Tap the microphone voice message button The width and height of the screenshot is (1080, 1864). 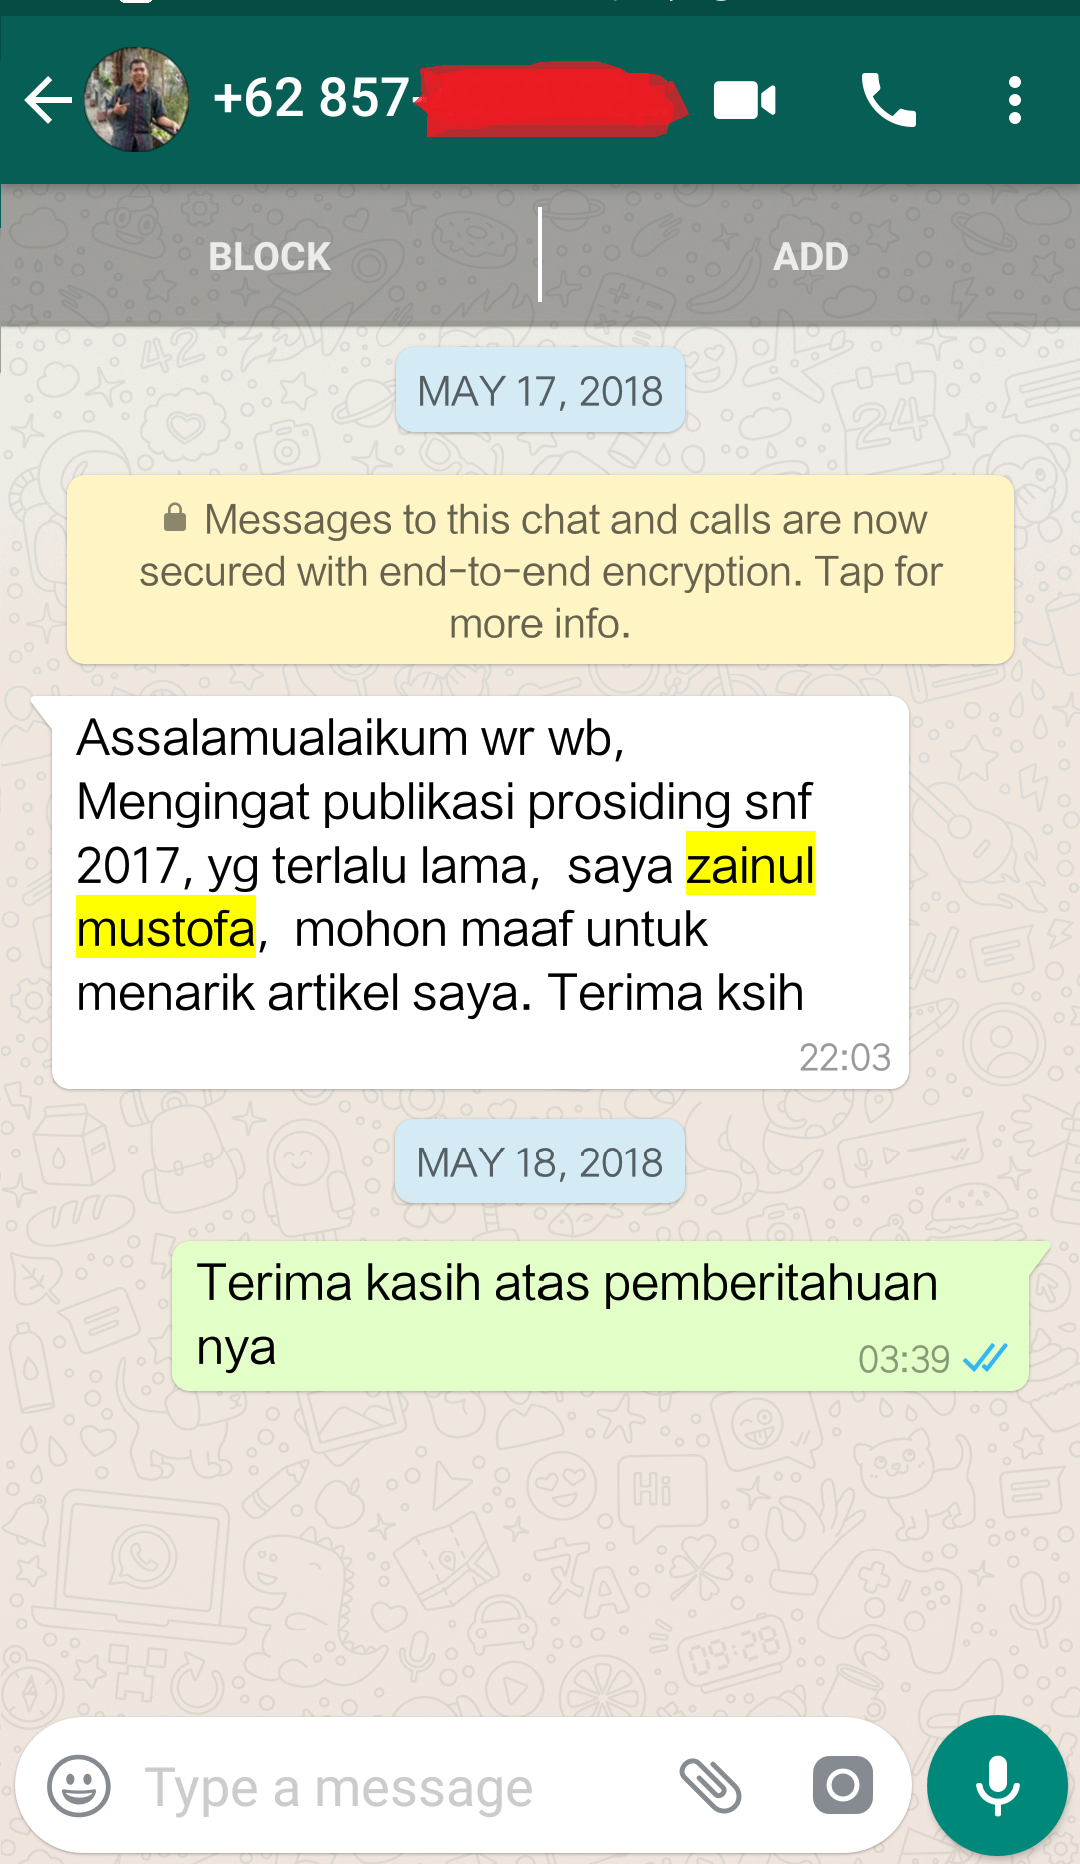pos(997,1785)
